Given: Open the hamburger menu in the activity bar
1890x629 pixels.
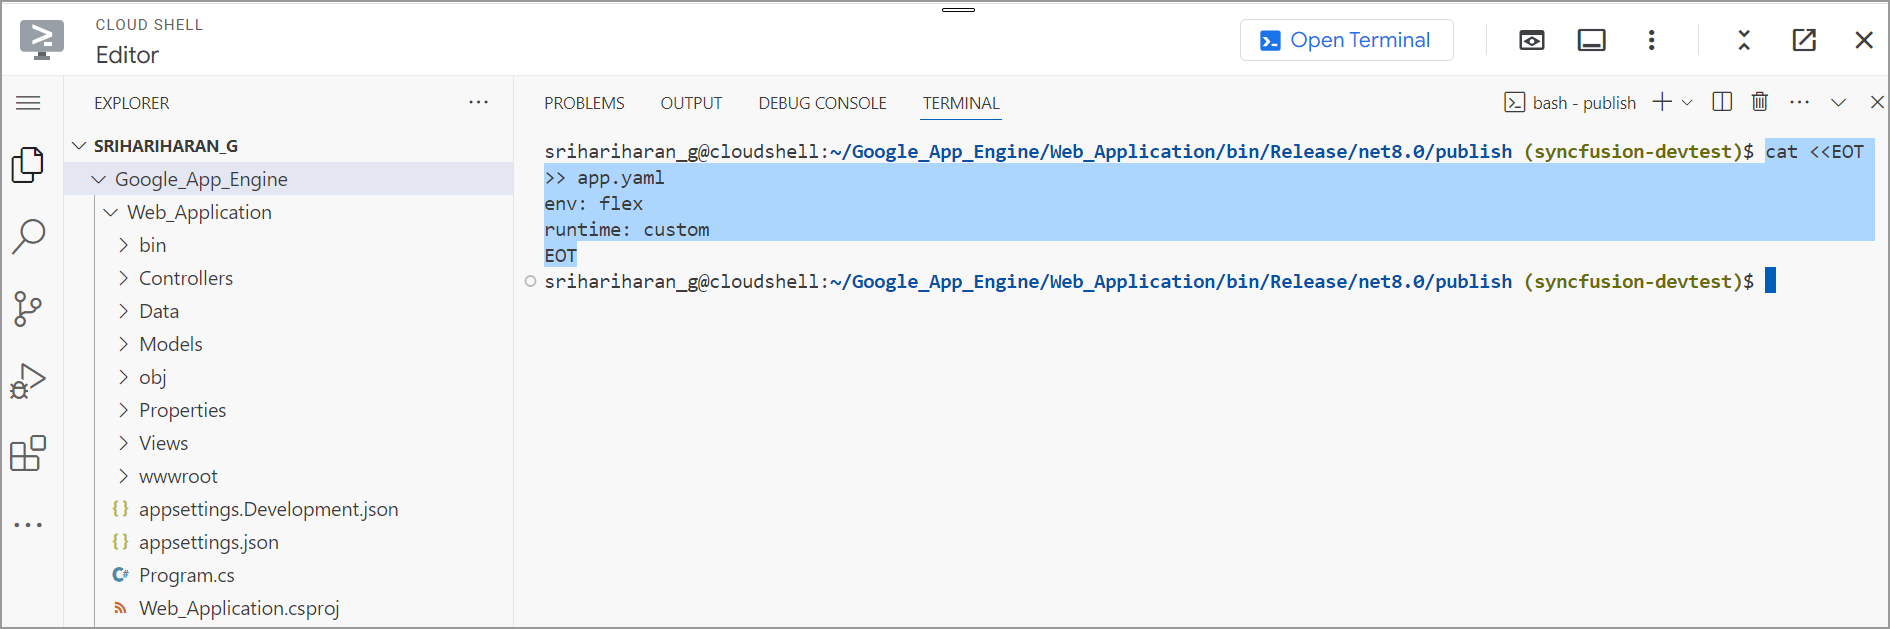Looking at the screenshot, I should coord(29,103).
